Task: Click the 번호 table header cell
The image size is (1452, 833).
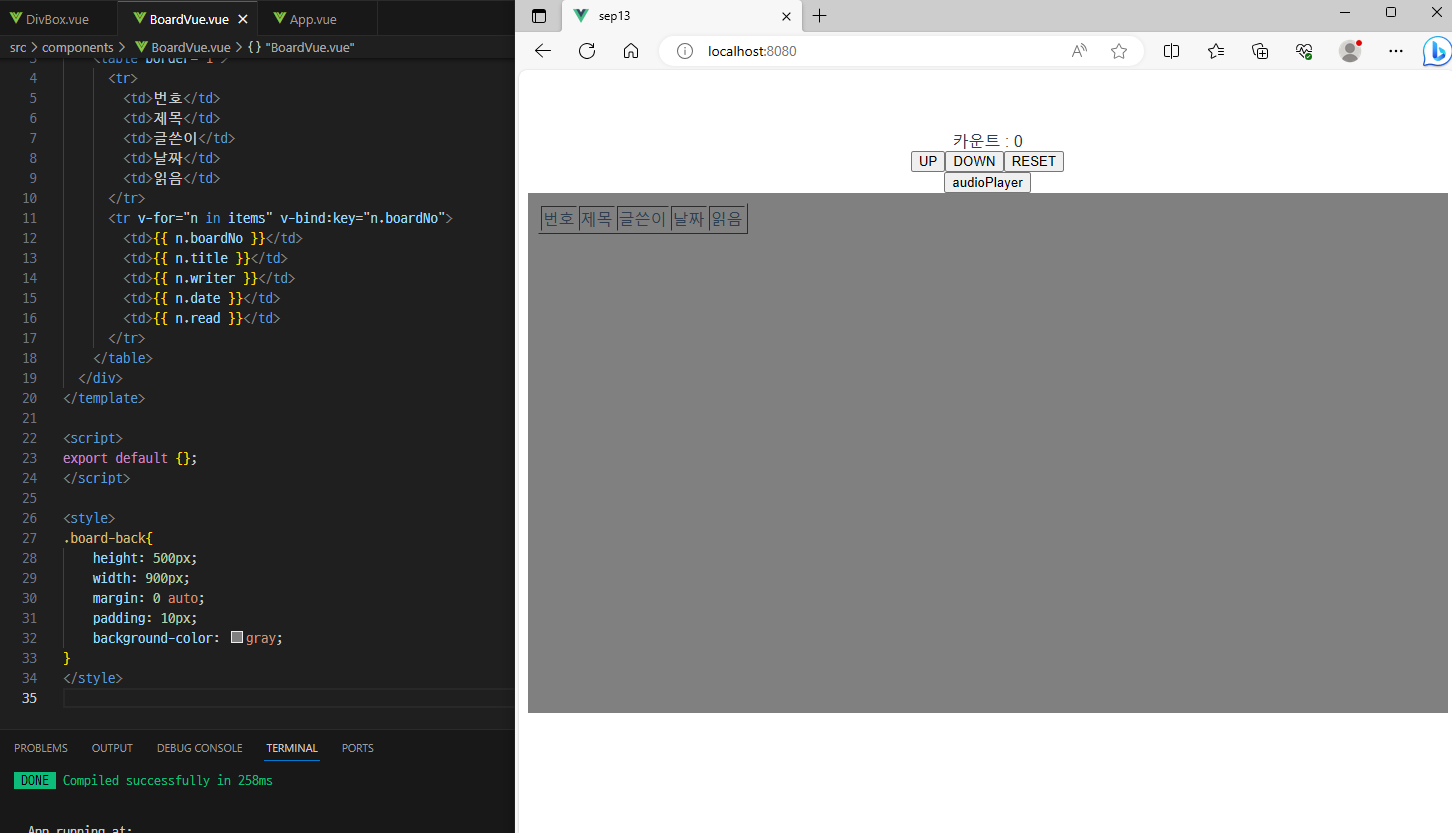Action: point(559,218)
